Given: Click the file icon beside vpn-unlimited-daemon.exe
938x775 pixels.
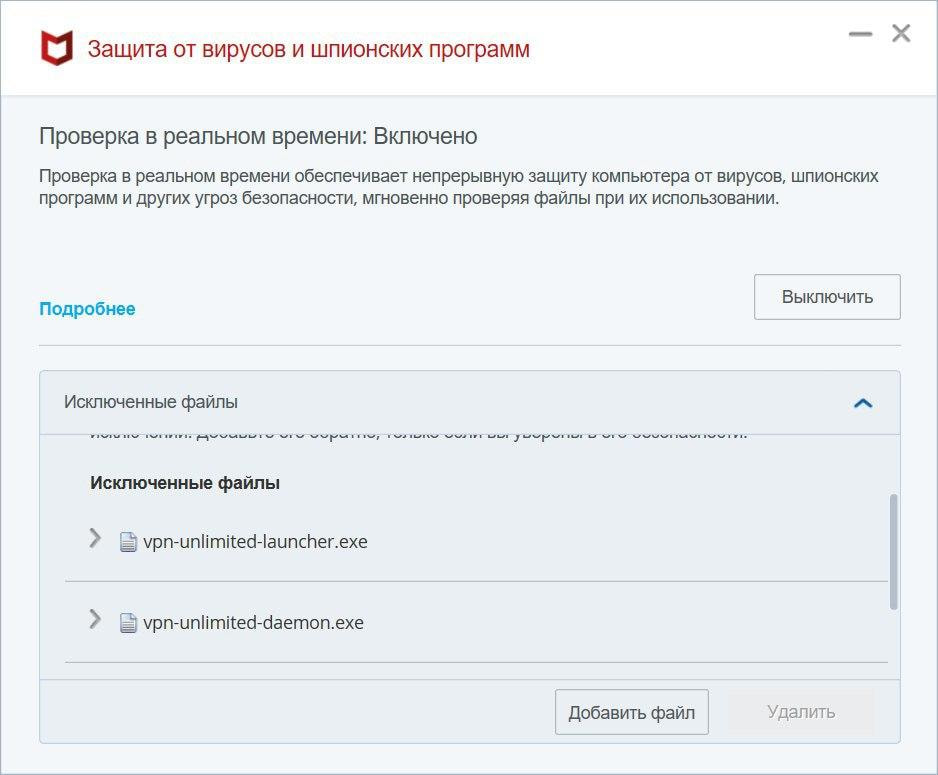Looking at the screenshot, I should tap(128, 623).
